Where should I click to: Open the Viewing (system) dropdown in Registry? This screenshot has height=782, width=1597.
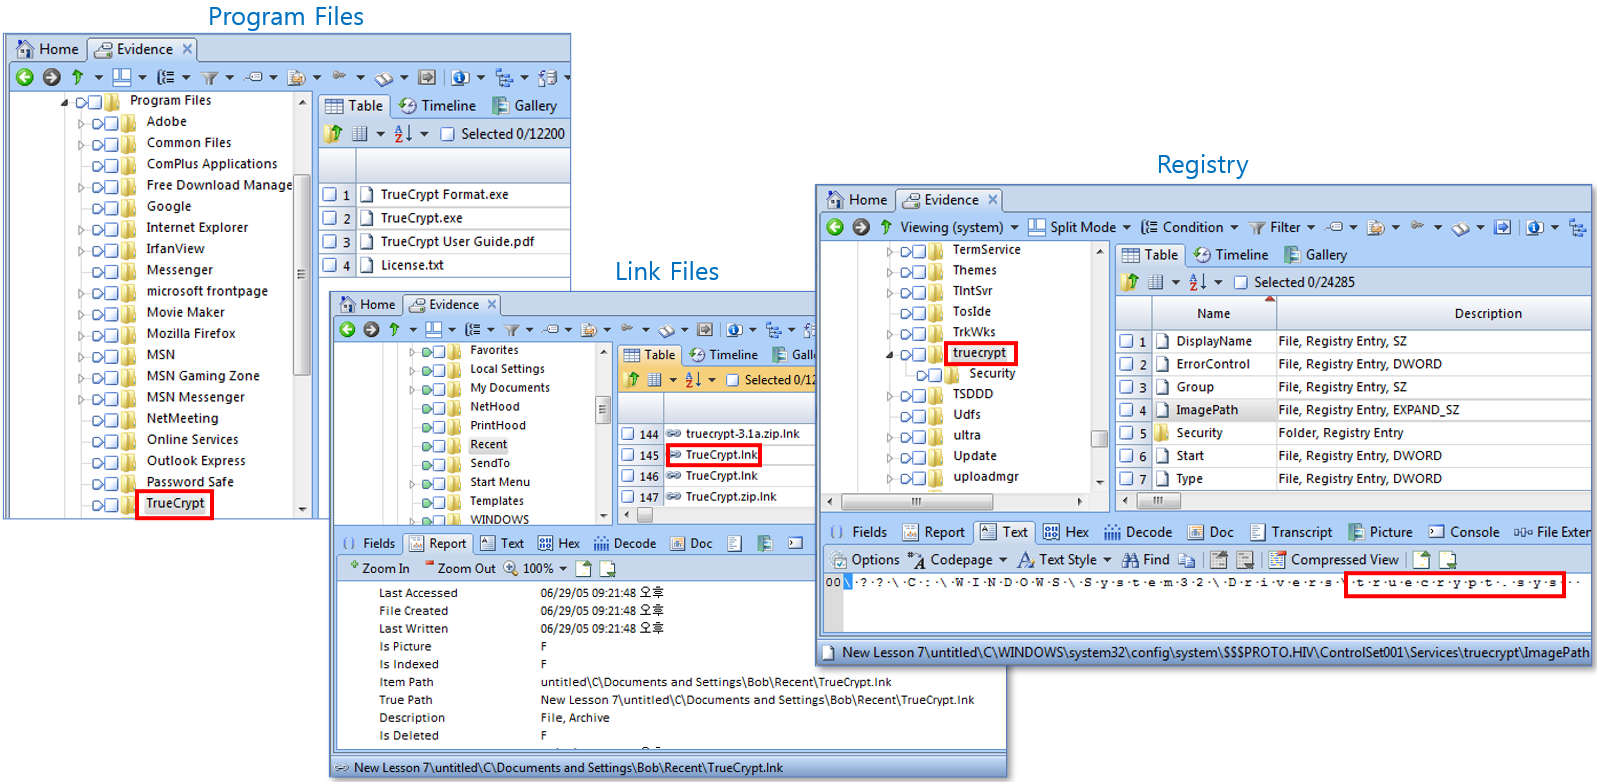coord(1014,228)
